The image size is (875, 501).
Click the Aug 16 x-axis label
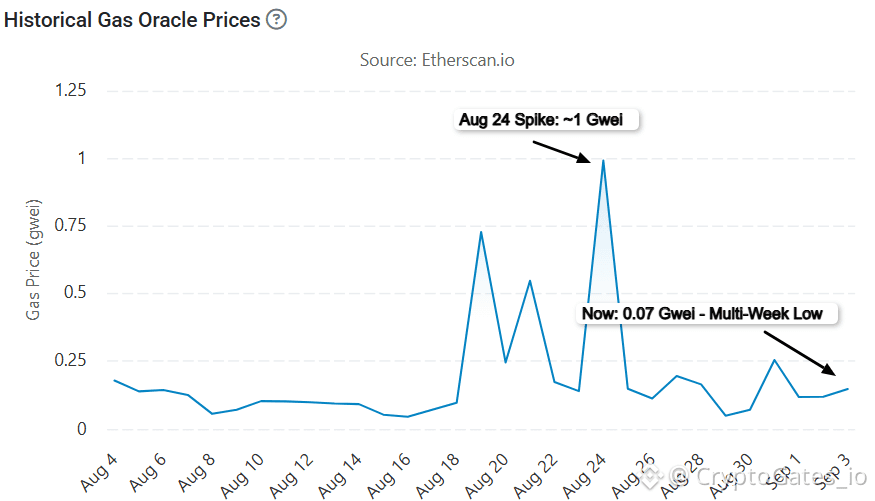(390, 475)
